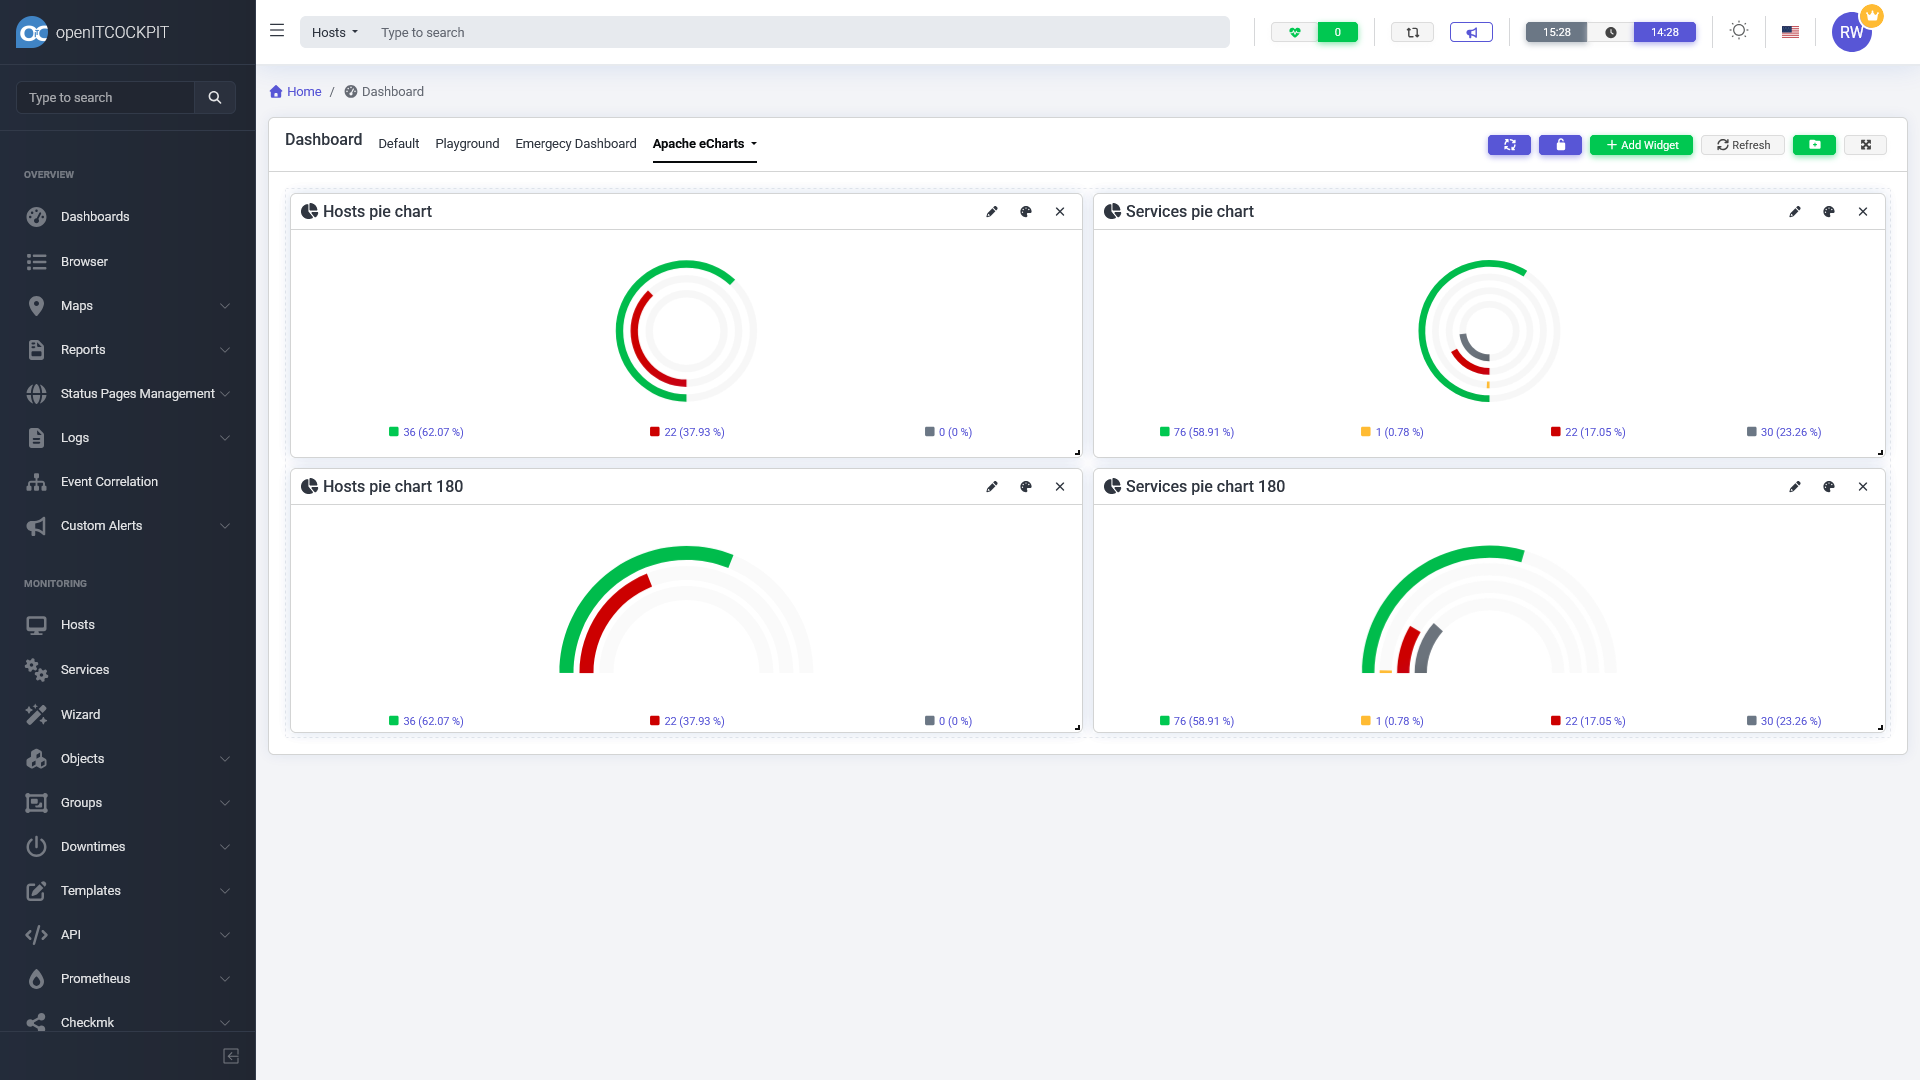Open the Emergecy Dashboard tab
Screen dimensions: 1920x1080
575,144
